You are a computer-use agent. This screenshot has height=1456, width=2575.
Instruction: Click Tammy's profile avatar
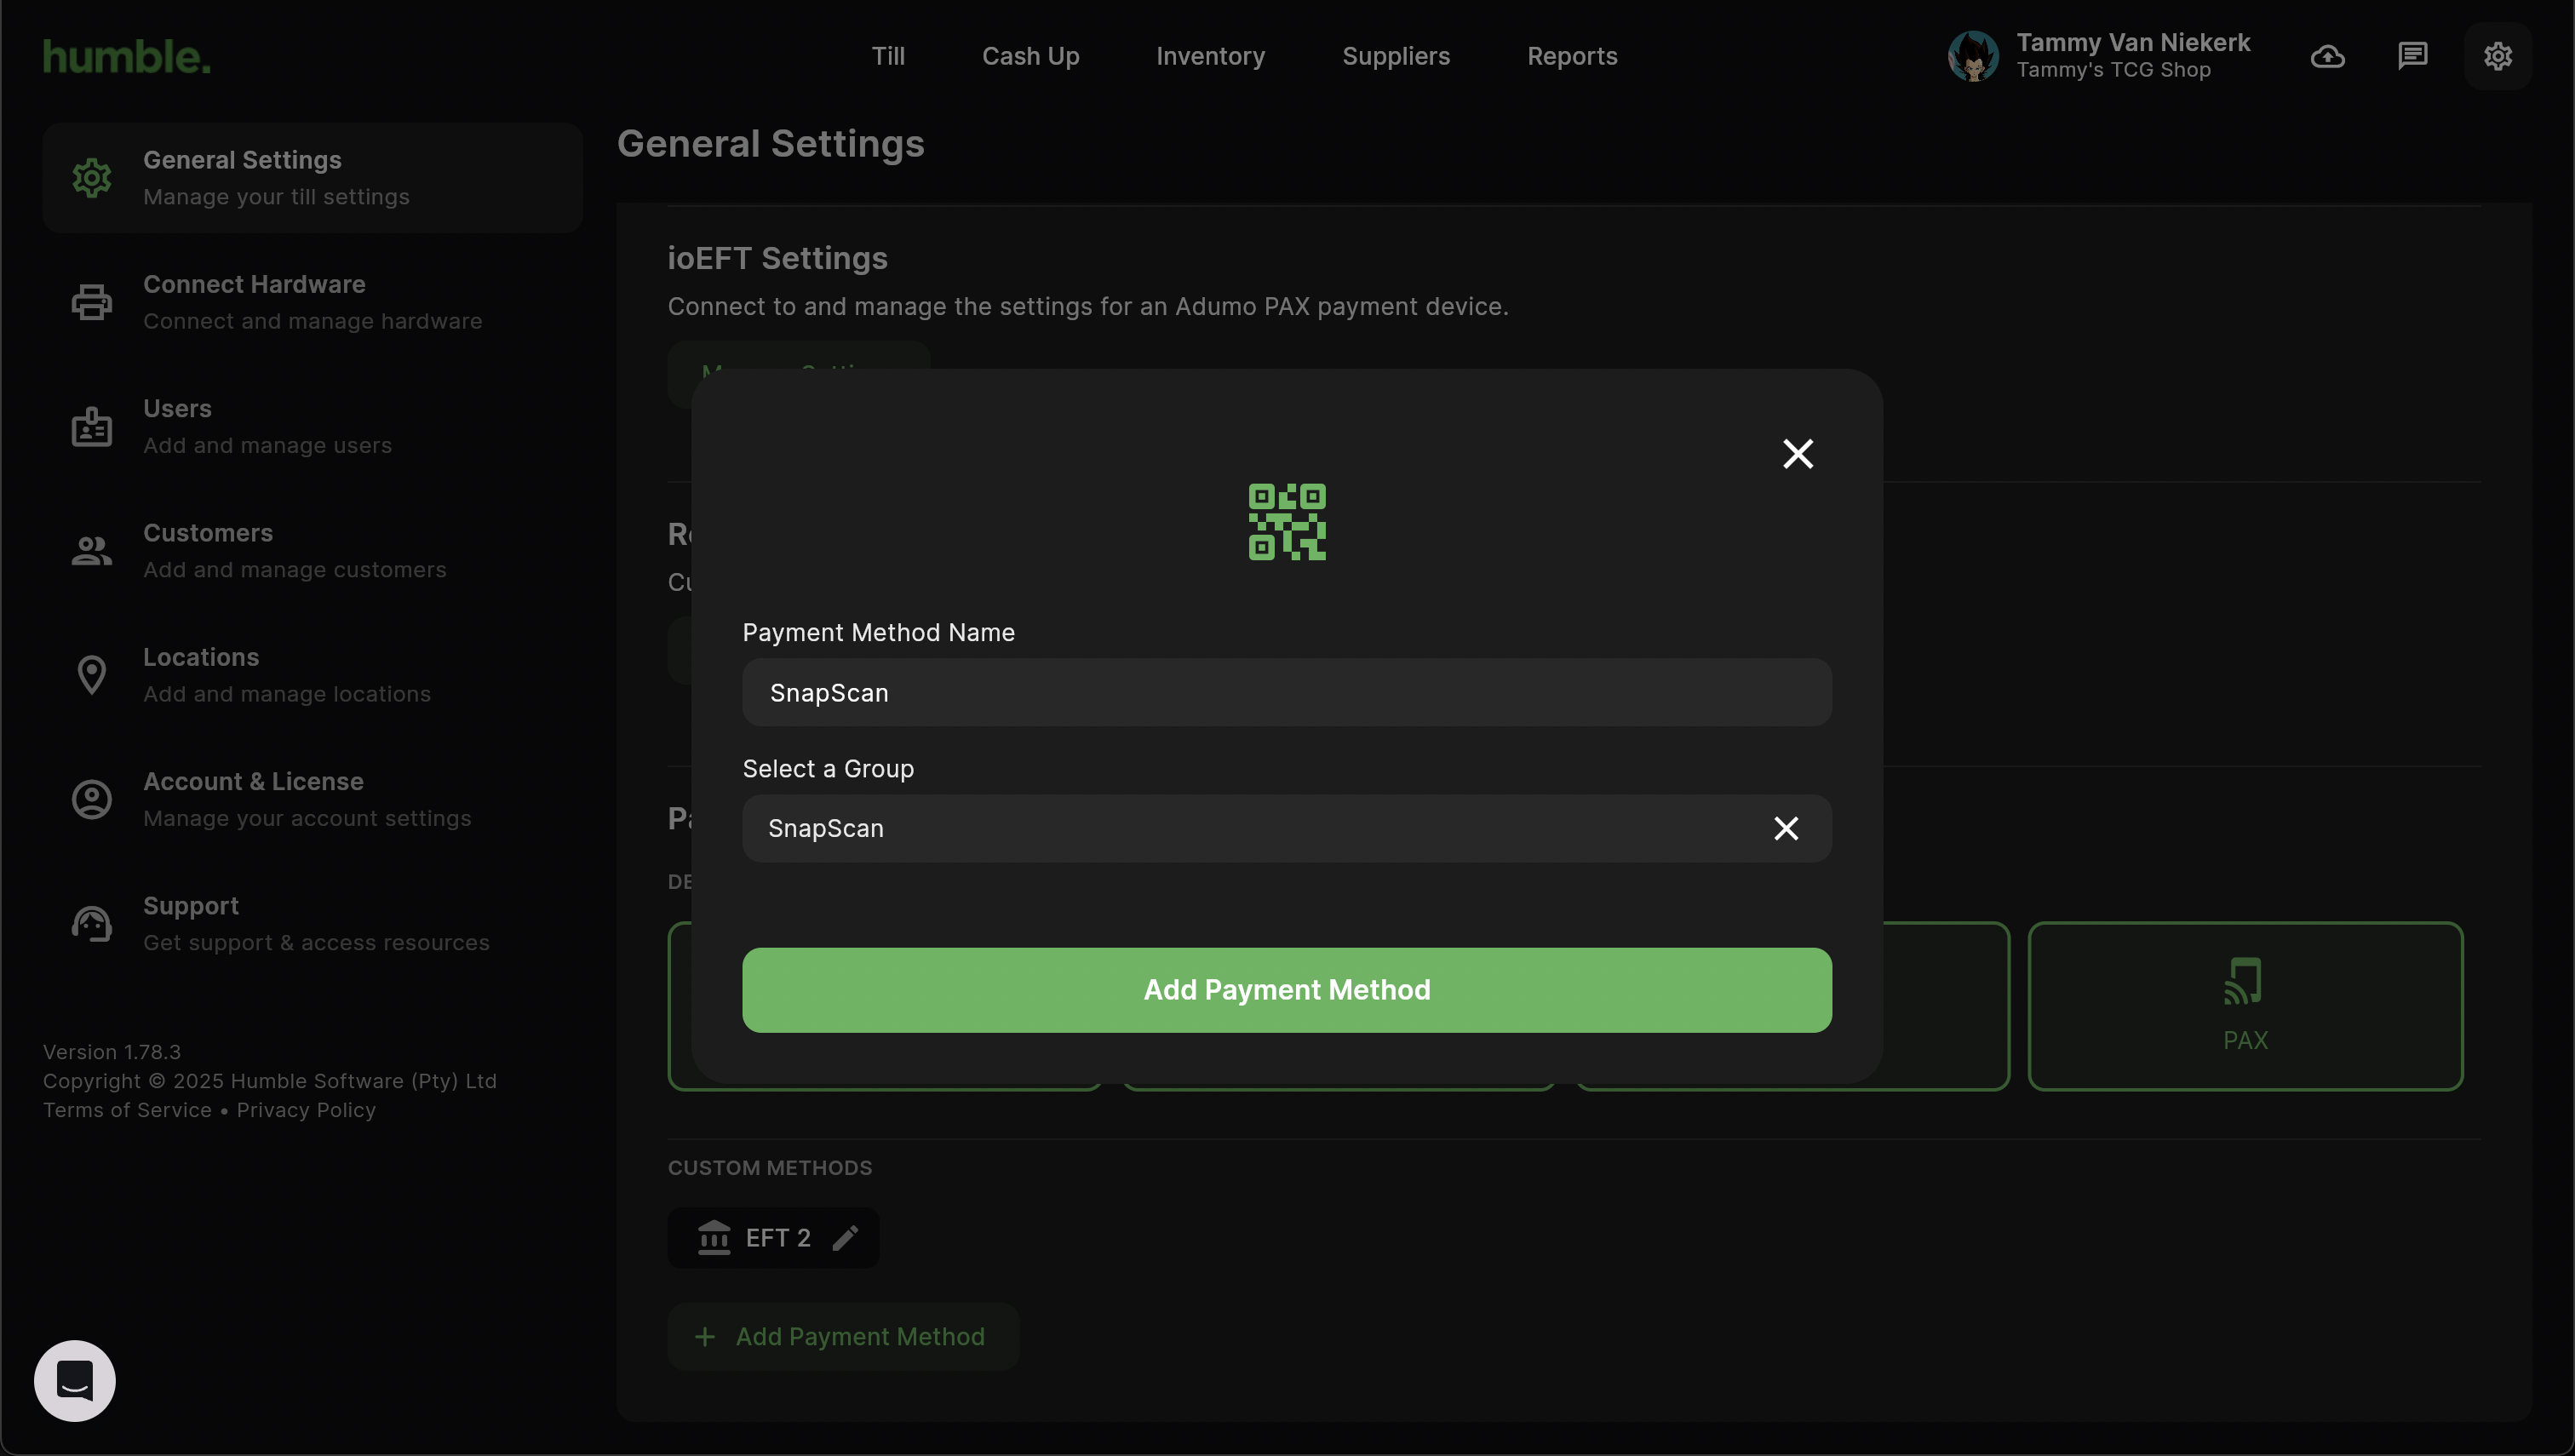click(x=1972, y=56)
